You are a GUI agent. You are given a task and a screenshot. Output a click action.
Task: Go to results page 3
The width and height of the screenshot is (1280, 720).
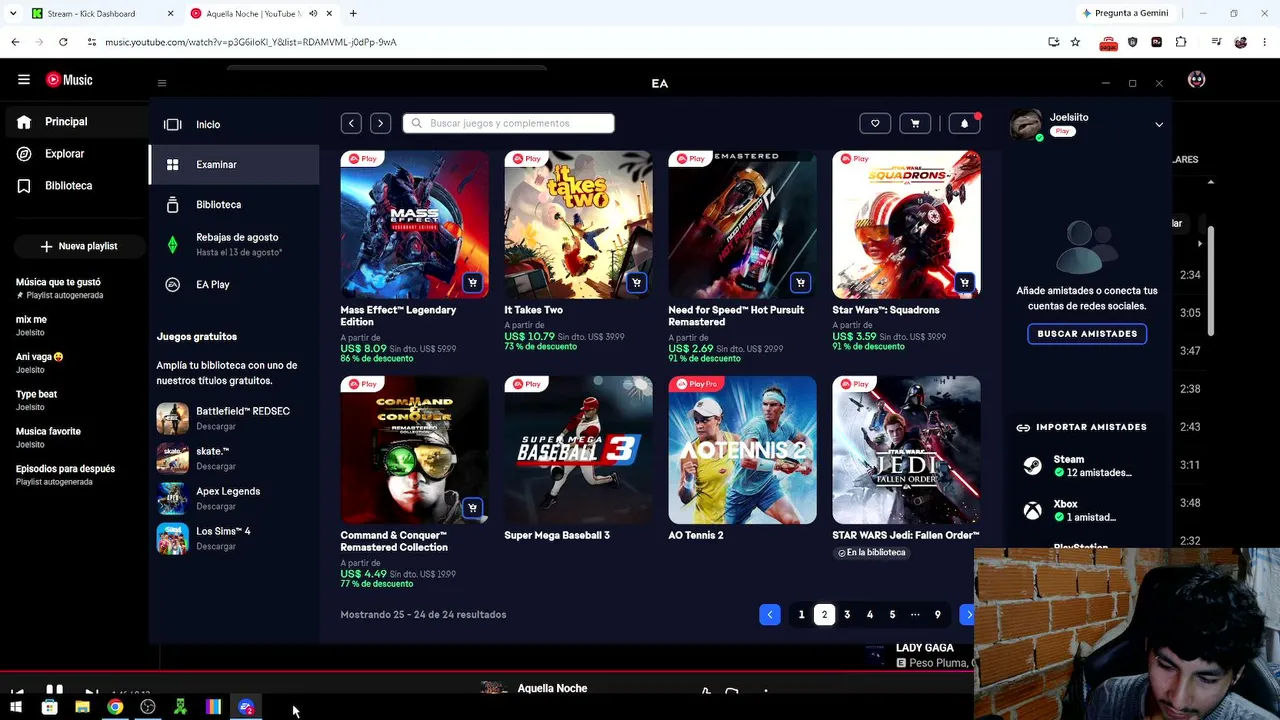(x=847, y=614)
